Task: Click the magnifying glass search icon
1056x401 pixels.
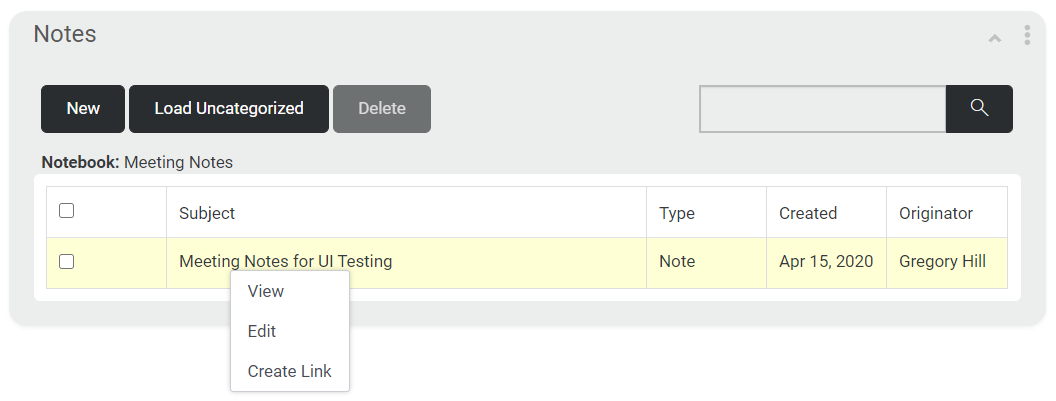Action: click(x=979, y=109)
